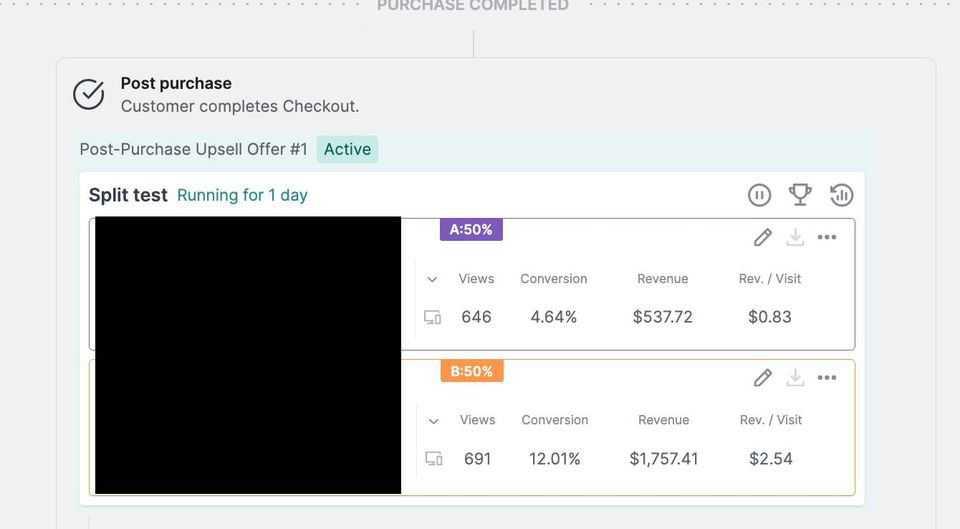960x529 pixels.
Task: Download variant A using download icon
Action: pos(795,238)
